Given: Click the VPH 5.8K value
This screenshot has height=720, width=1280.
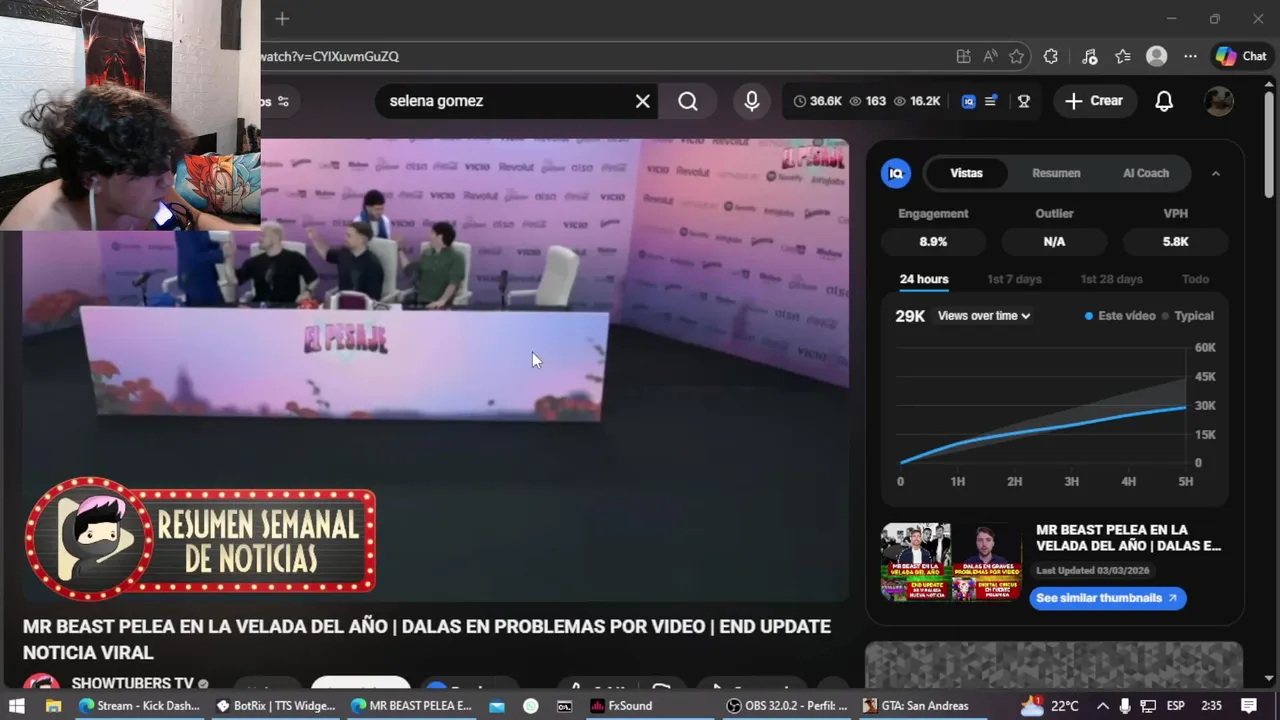Looking at the screenshot, I should 1176,242.
